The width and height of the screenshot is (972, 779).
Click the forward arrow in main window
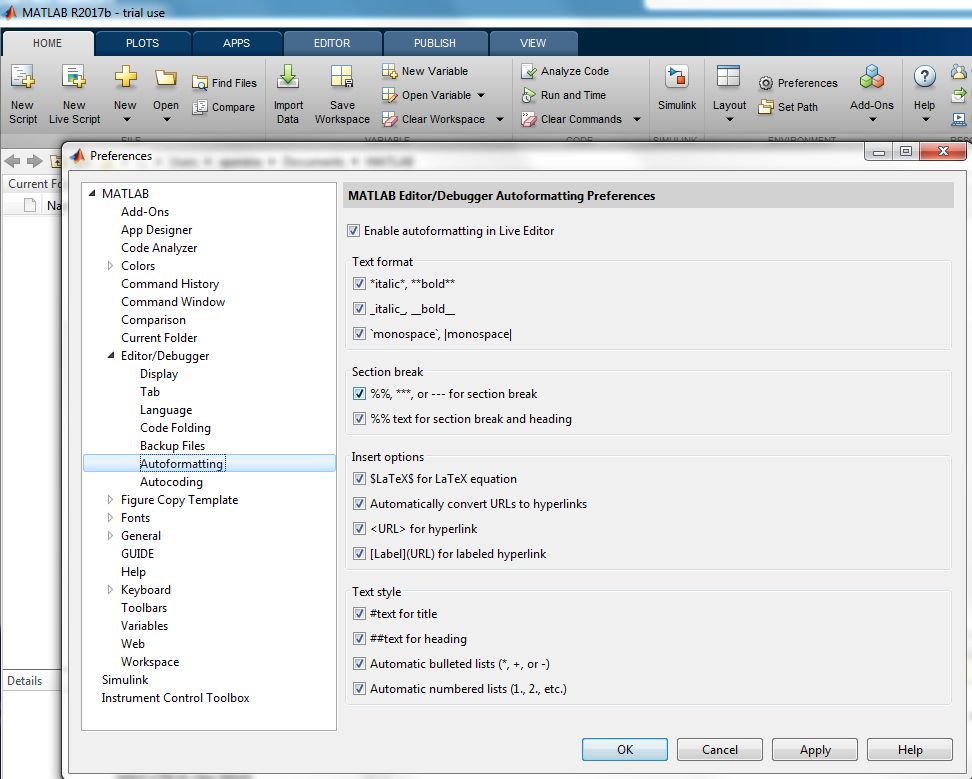(34, 161)
